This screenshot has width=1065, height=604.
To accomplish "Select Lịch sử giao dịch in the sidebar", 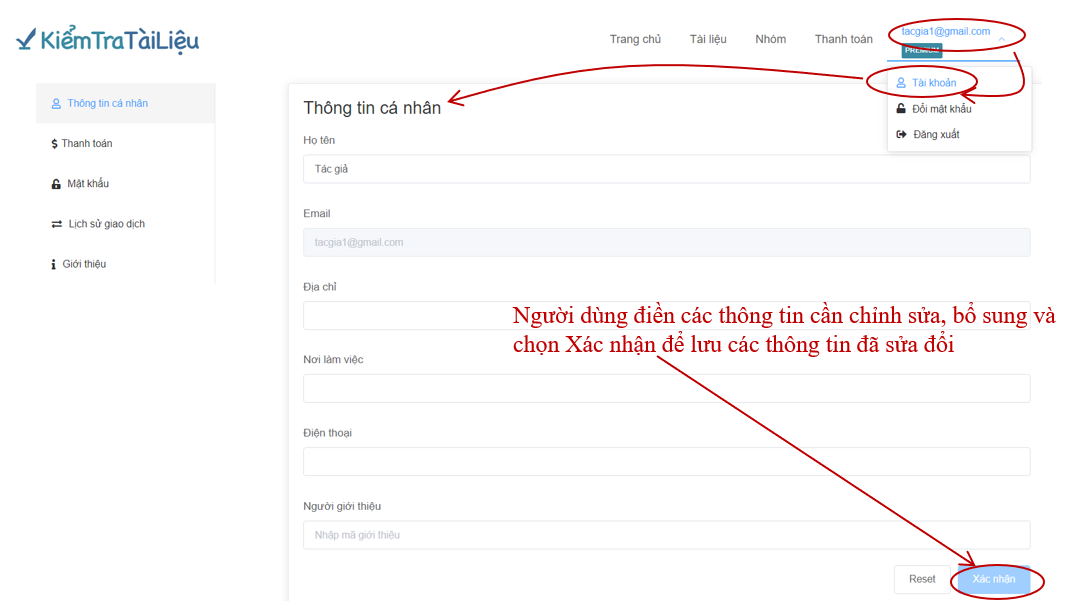I will pyautogui.click(x=126, y=224).
